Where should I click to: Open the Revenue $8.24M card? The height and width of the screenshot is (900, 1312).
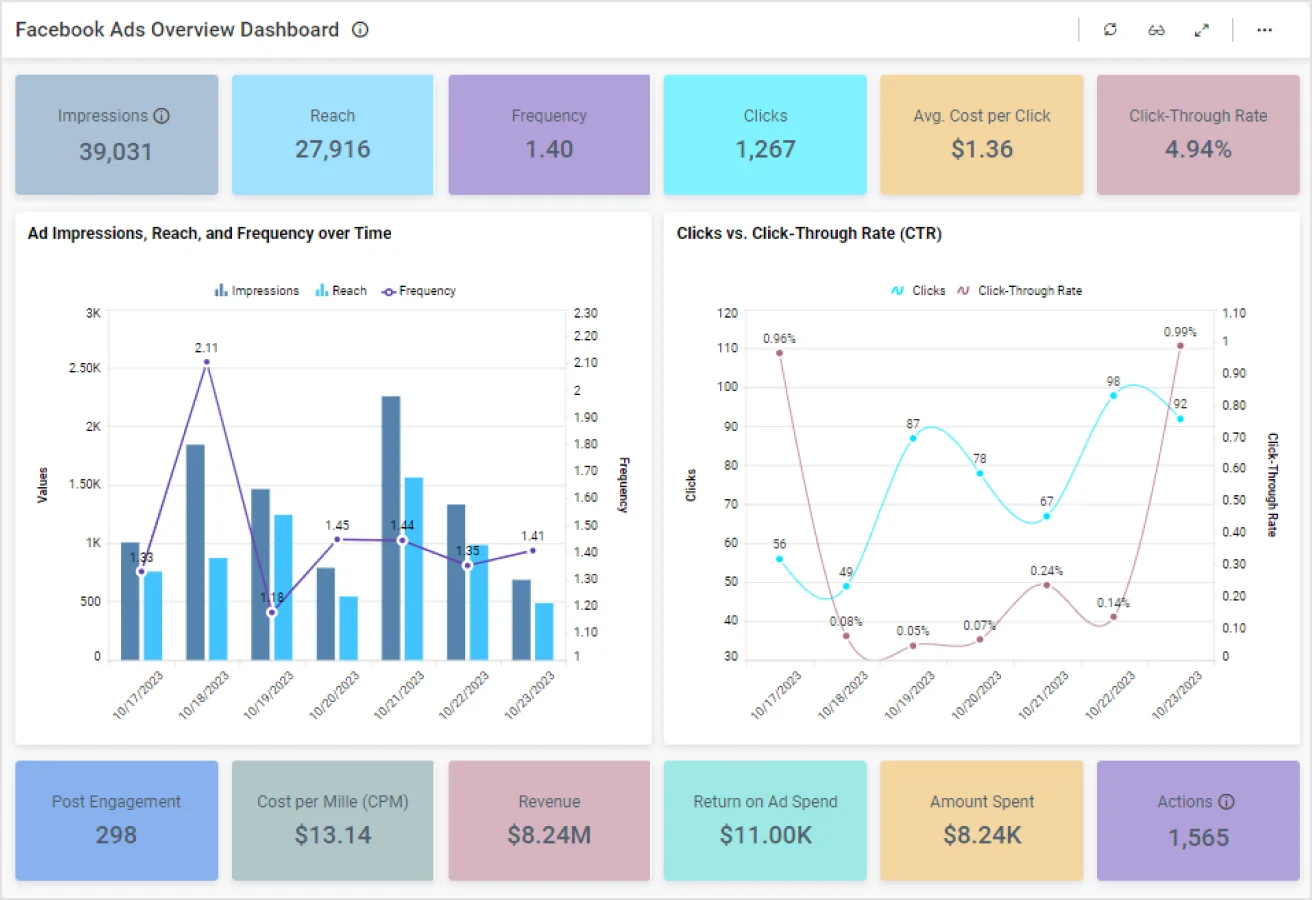549,821
